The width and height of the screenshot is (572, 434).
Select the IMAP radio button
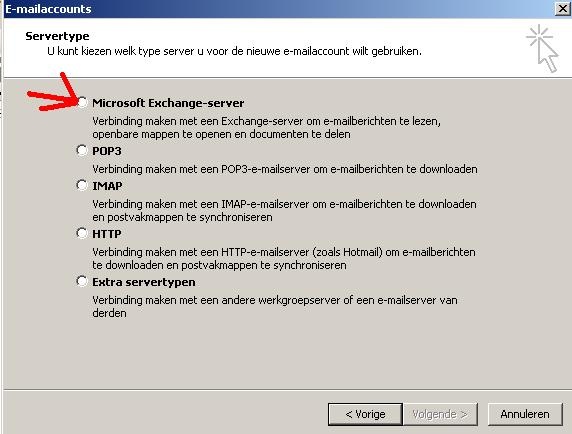[82, 185]
